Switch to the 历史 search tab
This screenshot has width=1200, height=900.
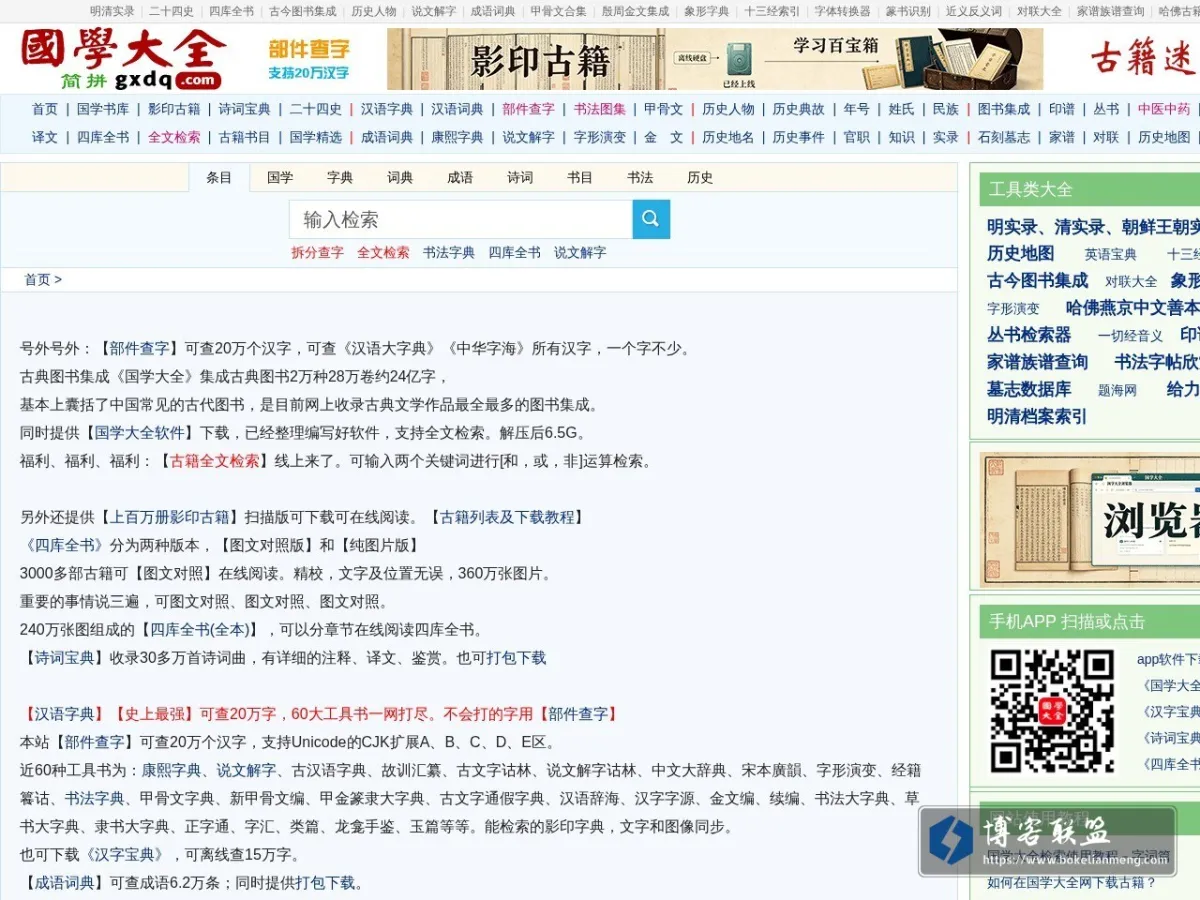700,177
